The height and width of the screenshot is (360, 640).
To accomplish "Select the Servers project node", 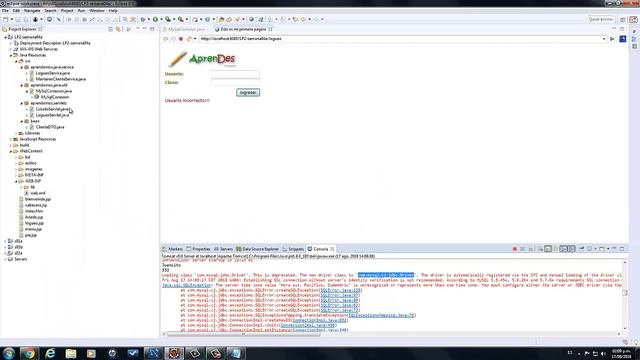I will pos(20,259).
